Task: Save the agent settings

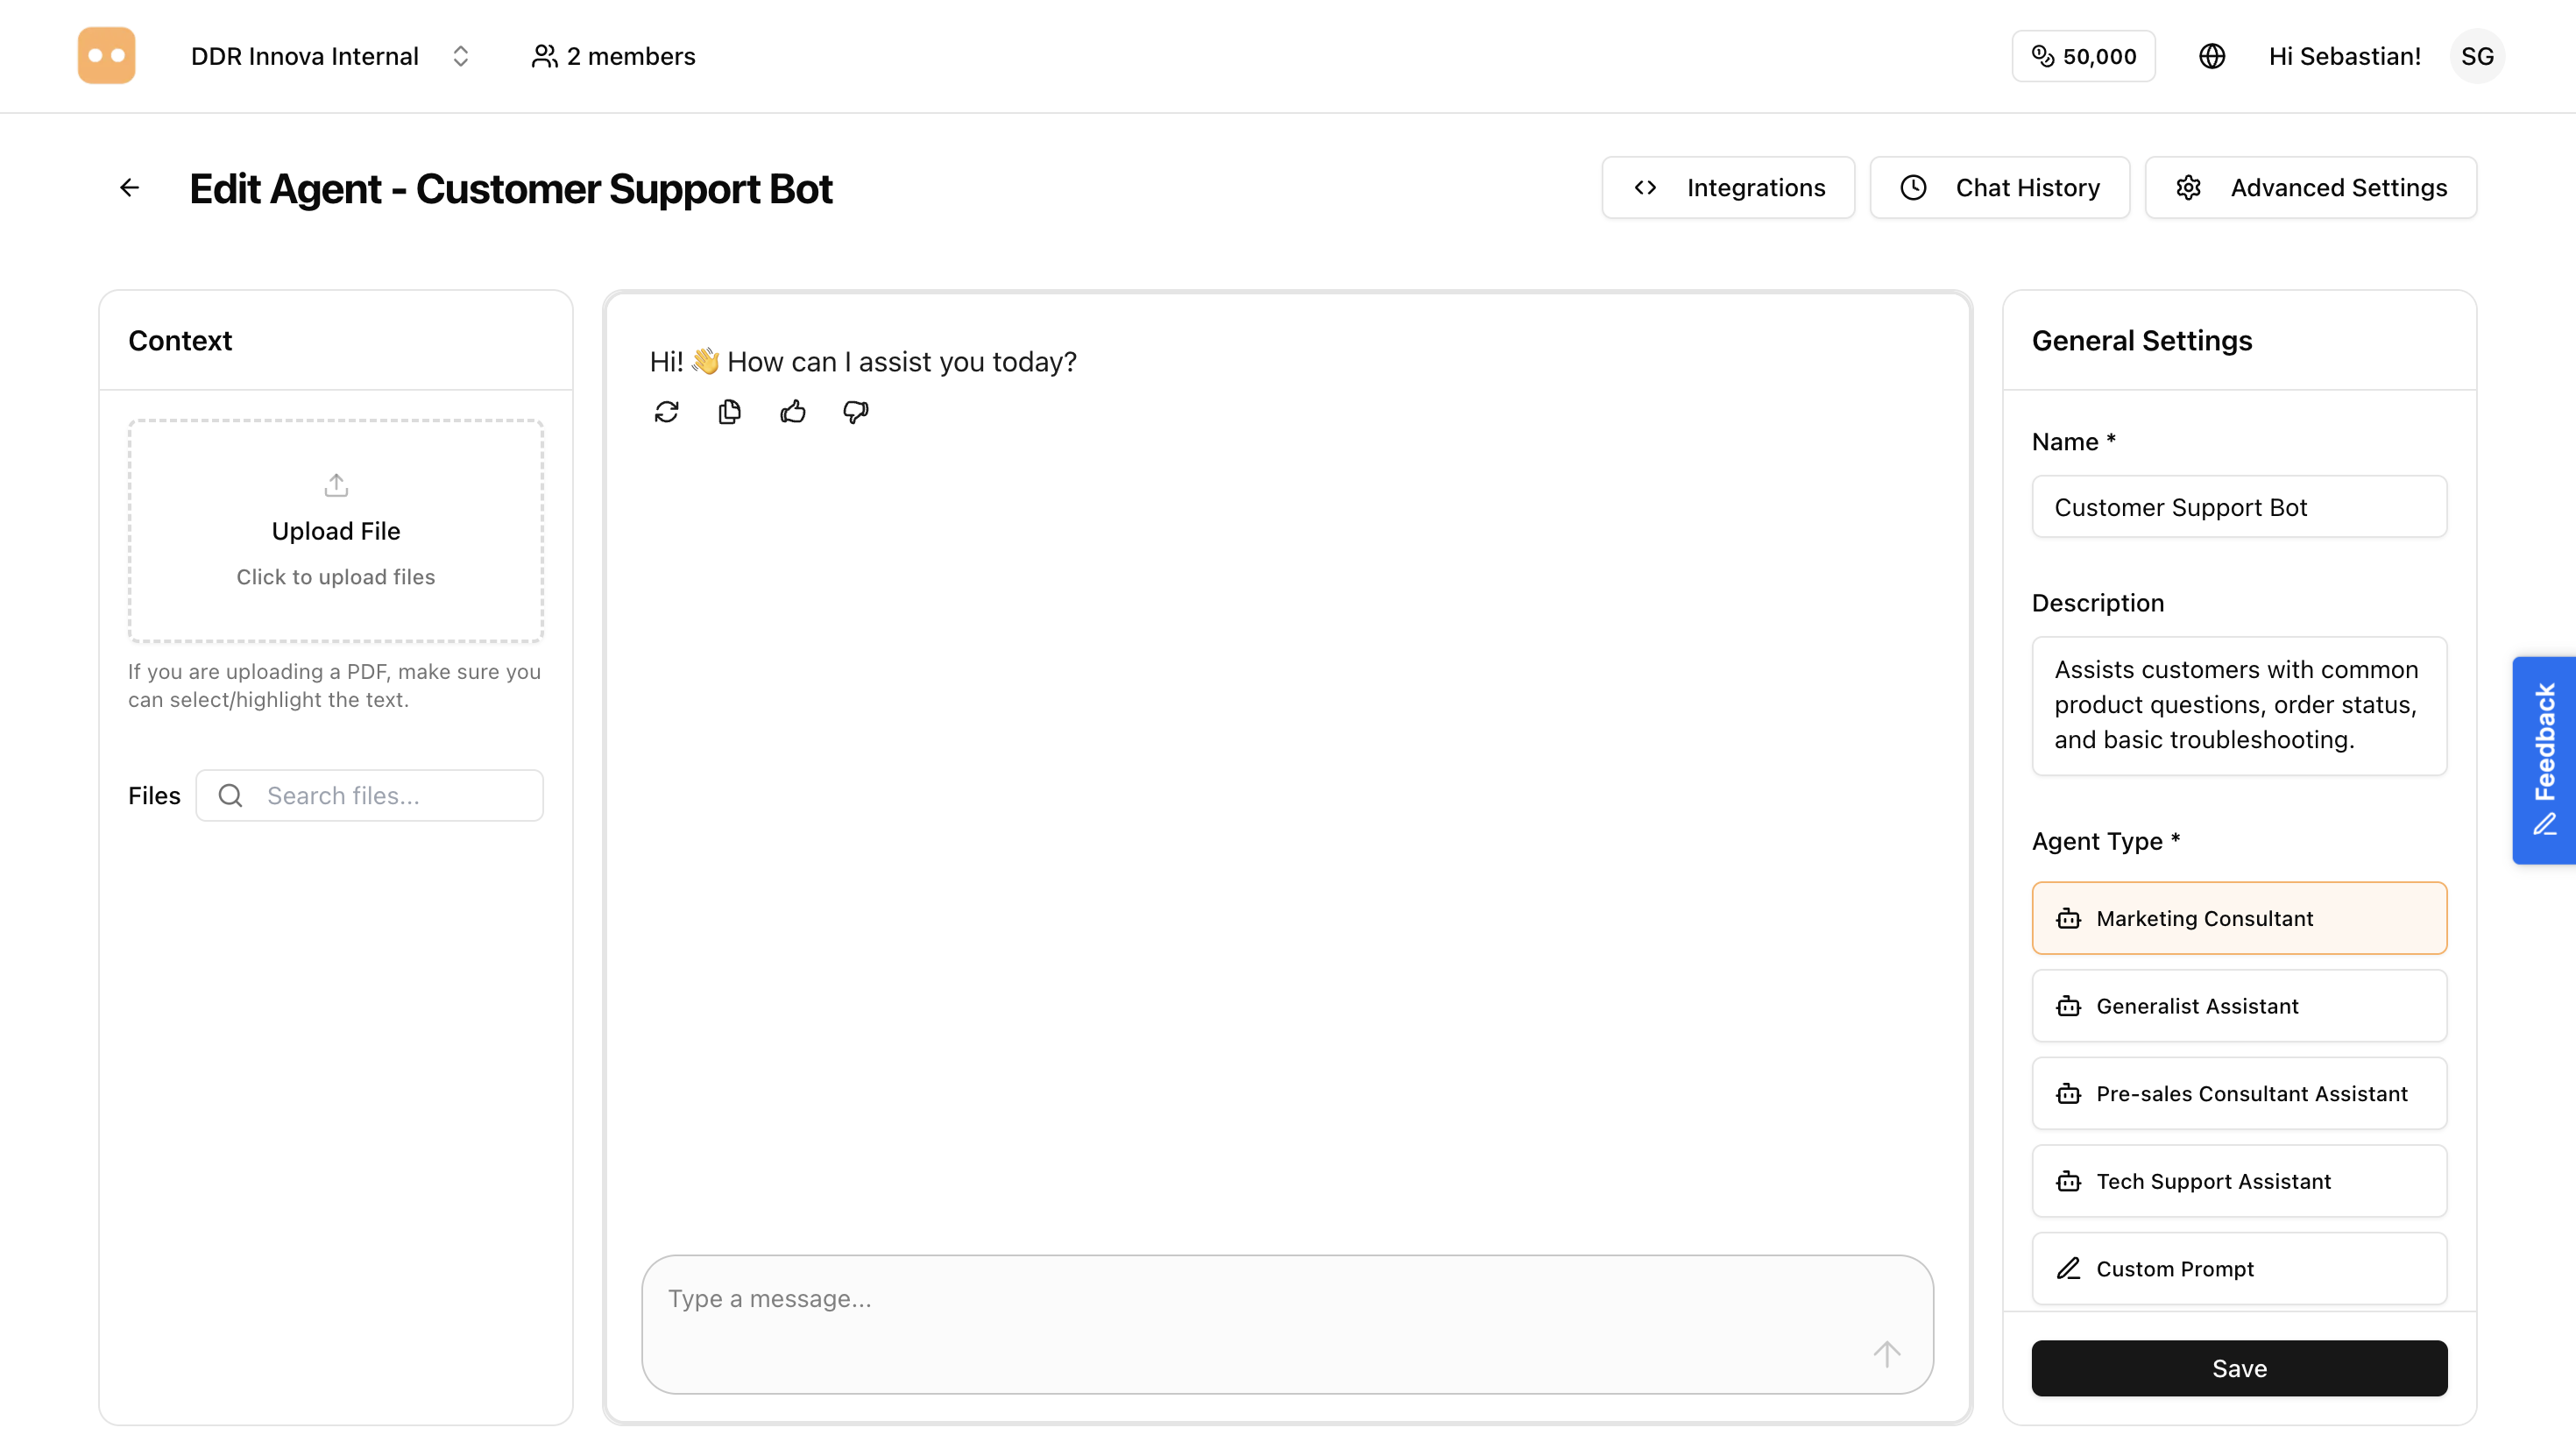Action: coord(2238,1368)
